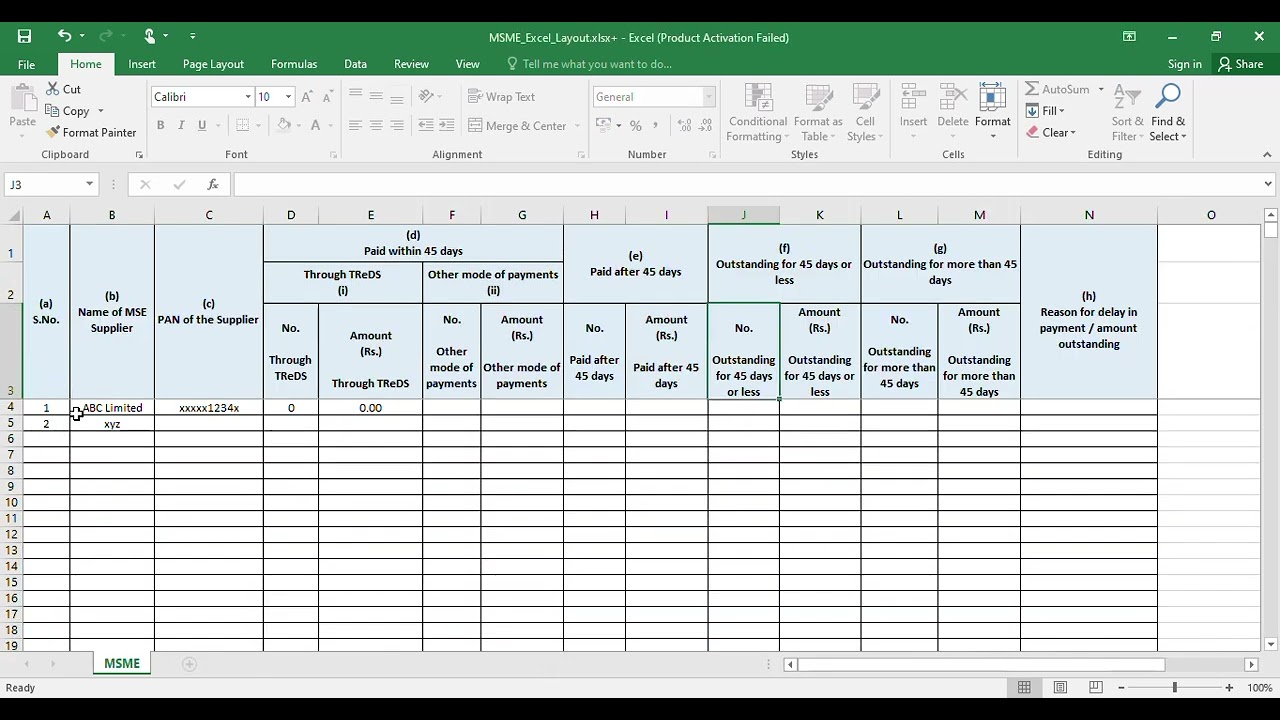Open the number format dropdown (General)
Viewport: 1280px width, 720px height.
click(x=709, y=97)
